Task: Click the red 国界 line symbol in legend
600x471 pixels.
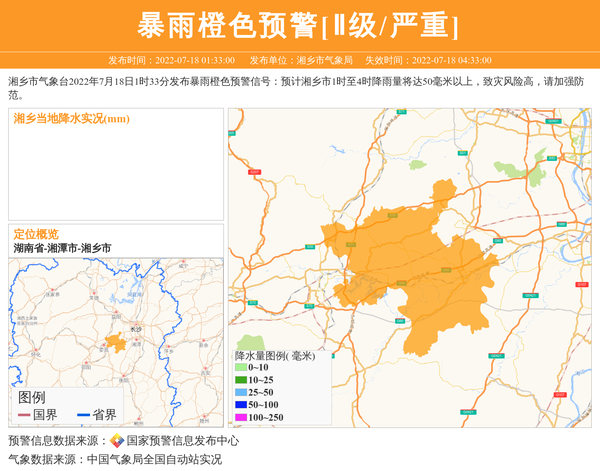Action: coord(24,415)
